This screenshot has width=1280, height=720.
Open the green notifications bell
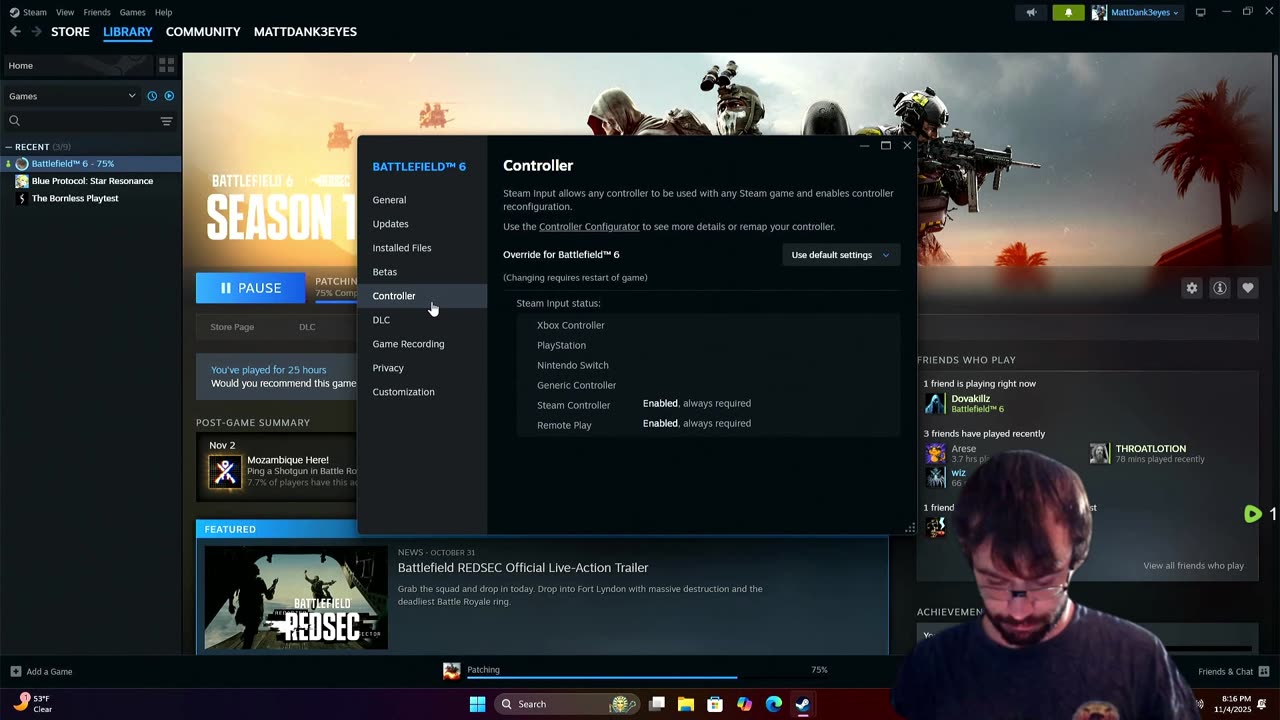pos(1068,12)
